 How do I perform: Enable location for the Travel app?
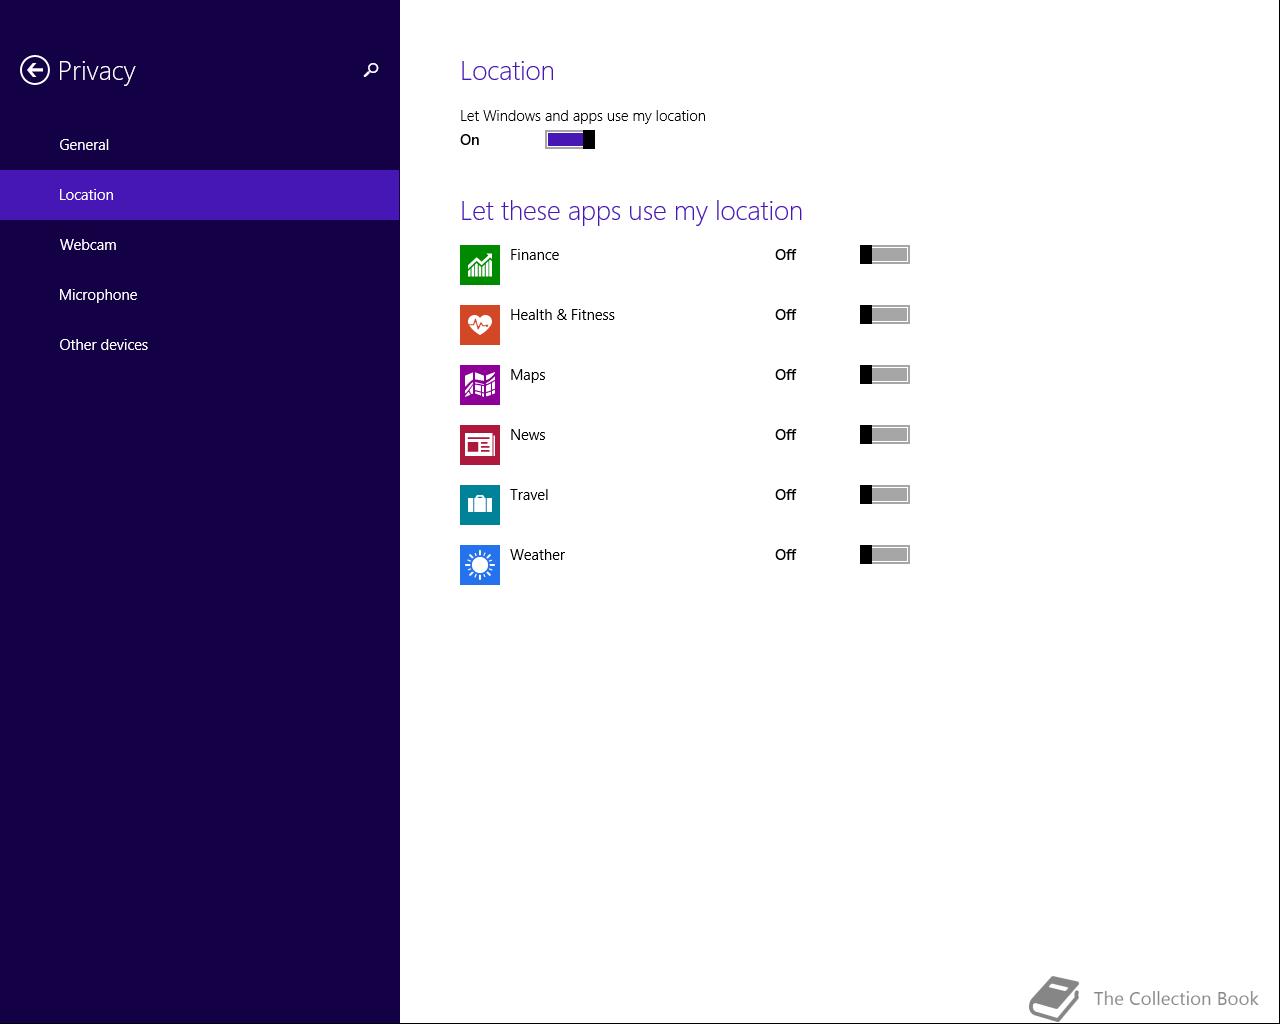(885, 495)
